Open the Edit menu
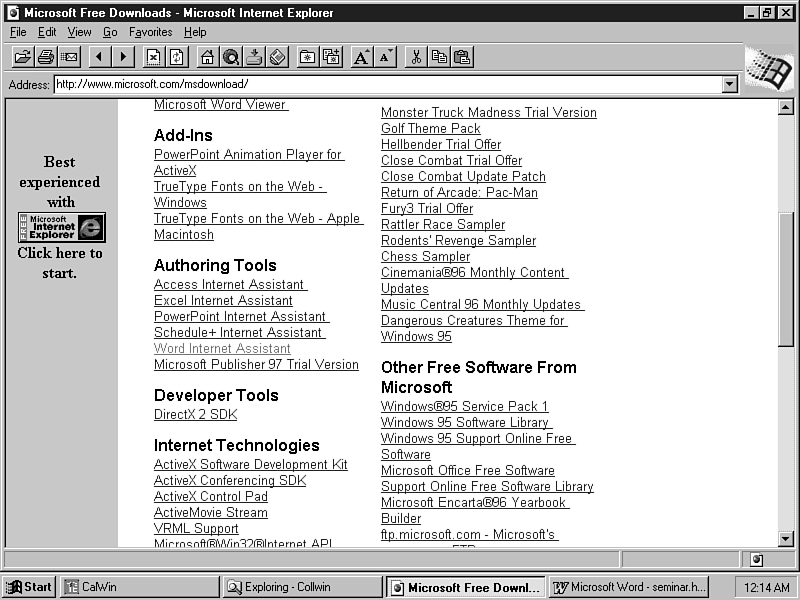800x600 pixels. point(47,32)
